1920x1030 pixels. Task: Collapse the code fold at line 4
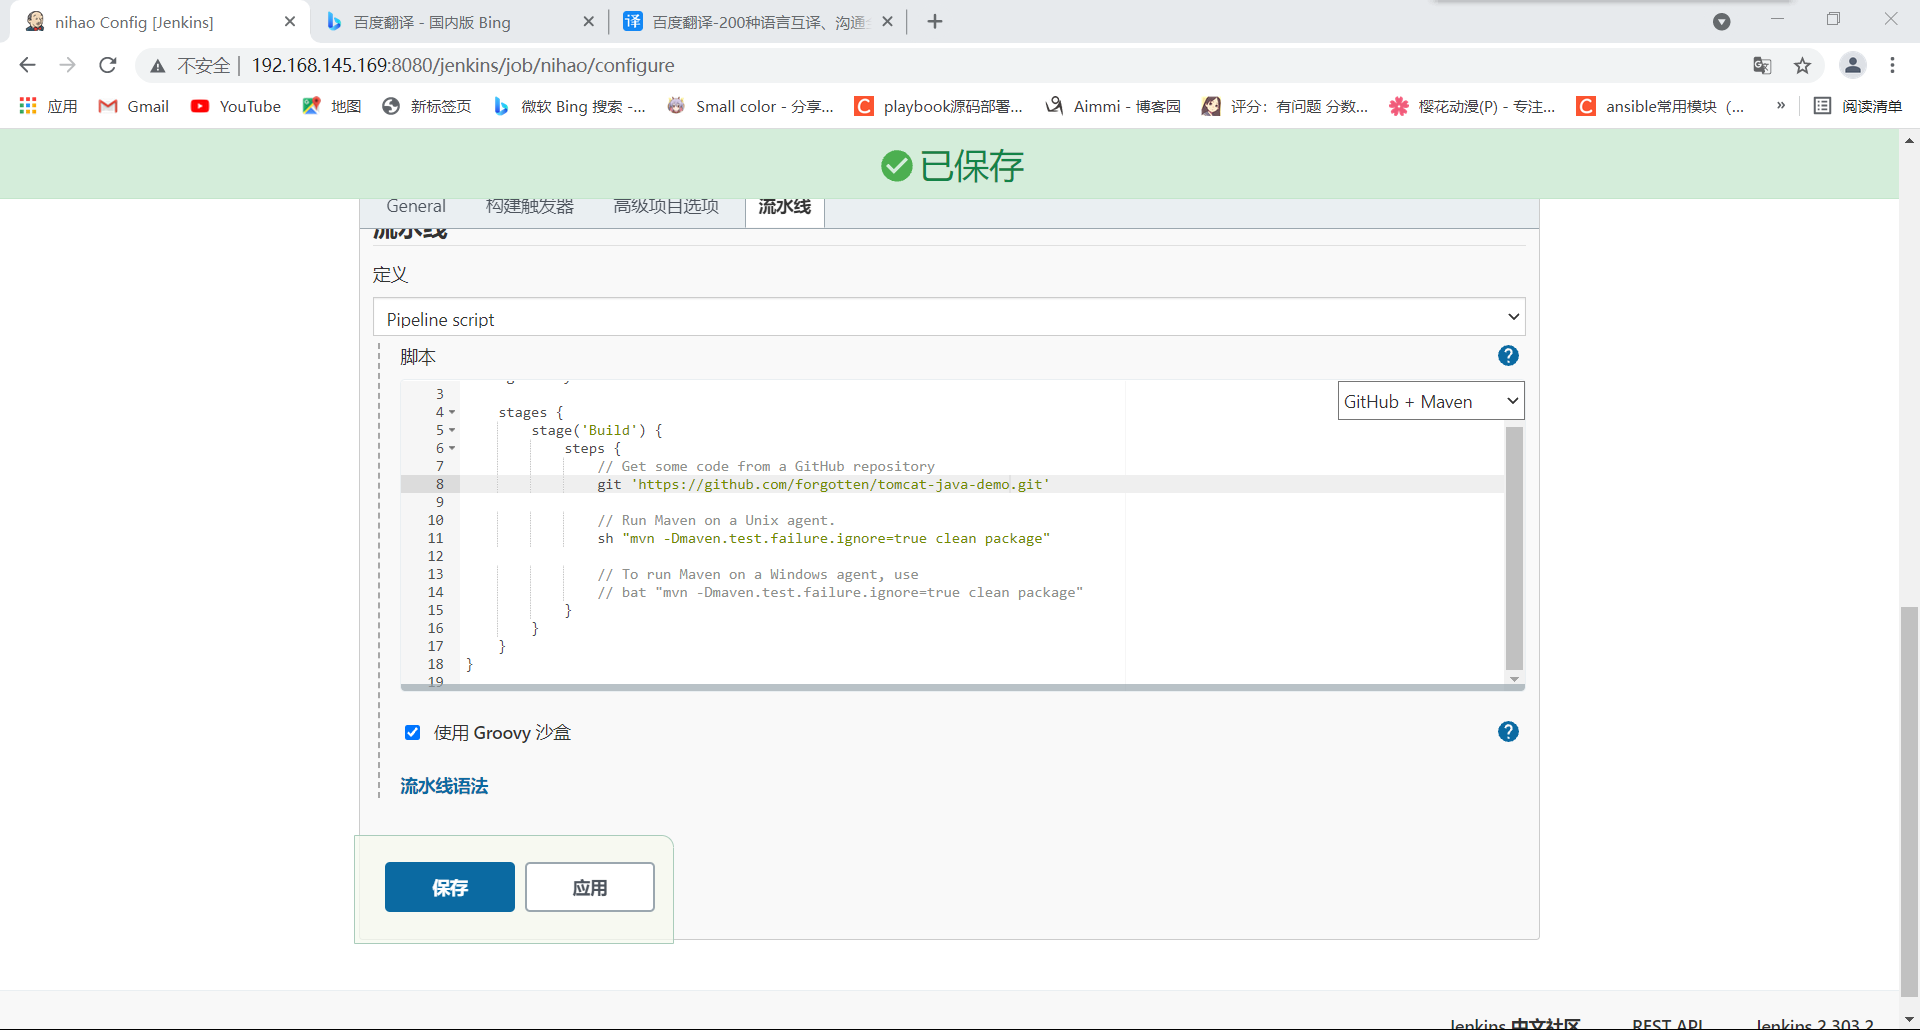tap(452, 412)
